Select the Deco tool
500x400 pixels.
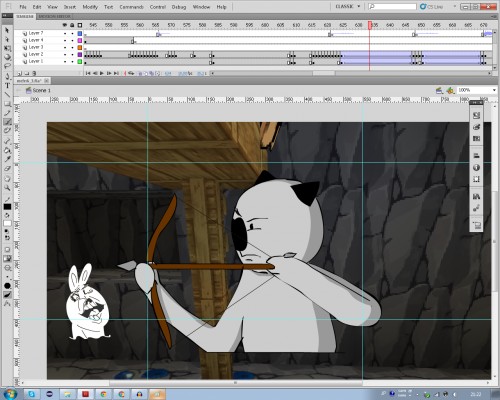pos(7,131)
